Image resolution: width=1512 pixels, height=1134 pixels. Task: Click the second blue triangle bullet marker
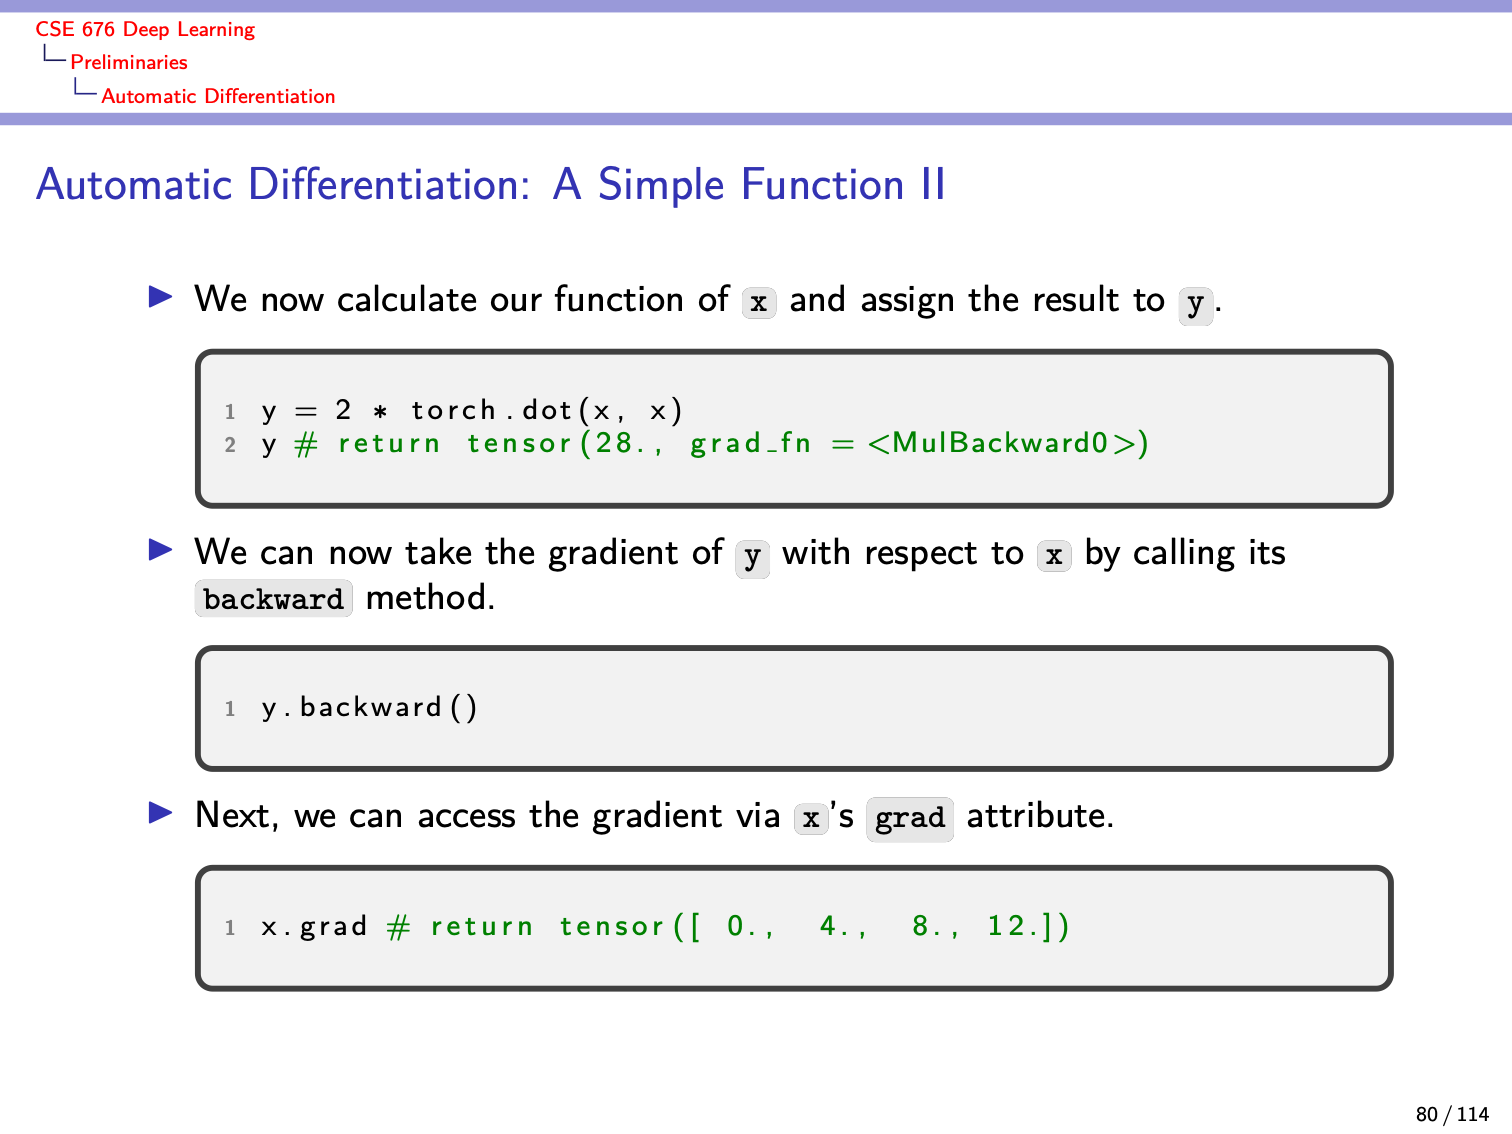(161, 550)
